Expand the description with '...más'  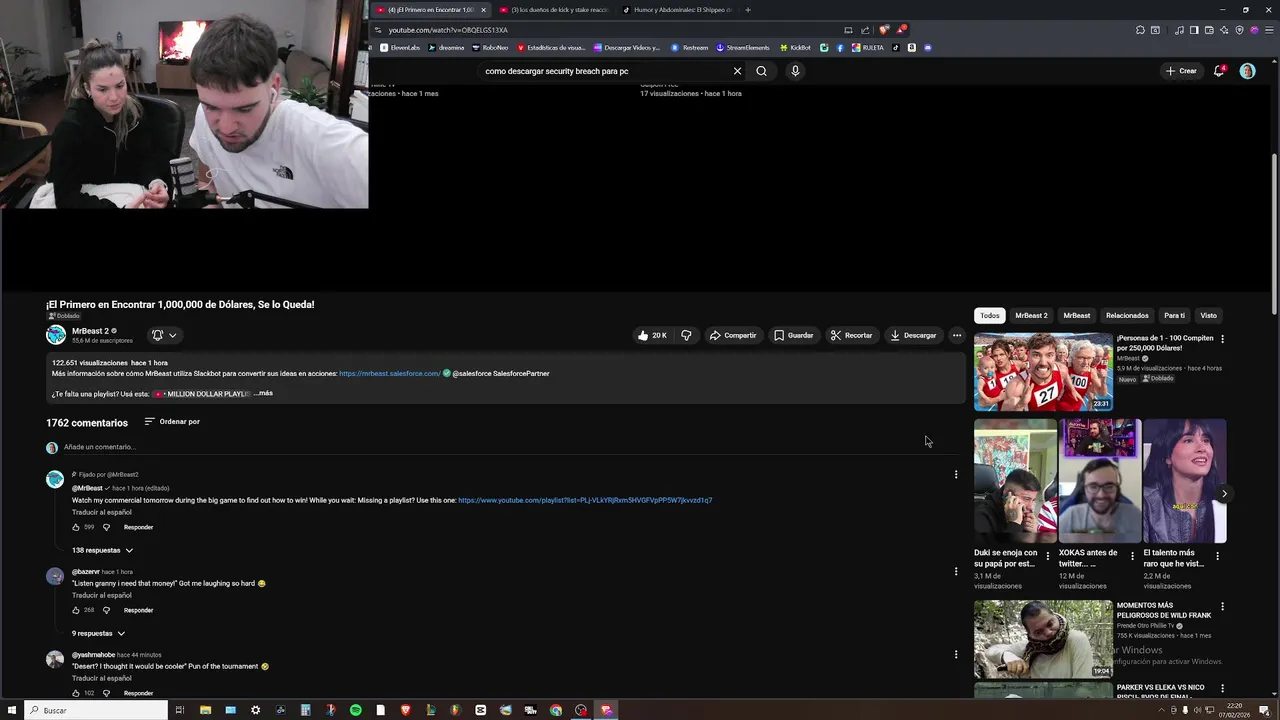pyautogui.click(x=264, y=393)
